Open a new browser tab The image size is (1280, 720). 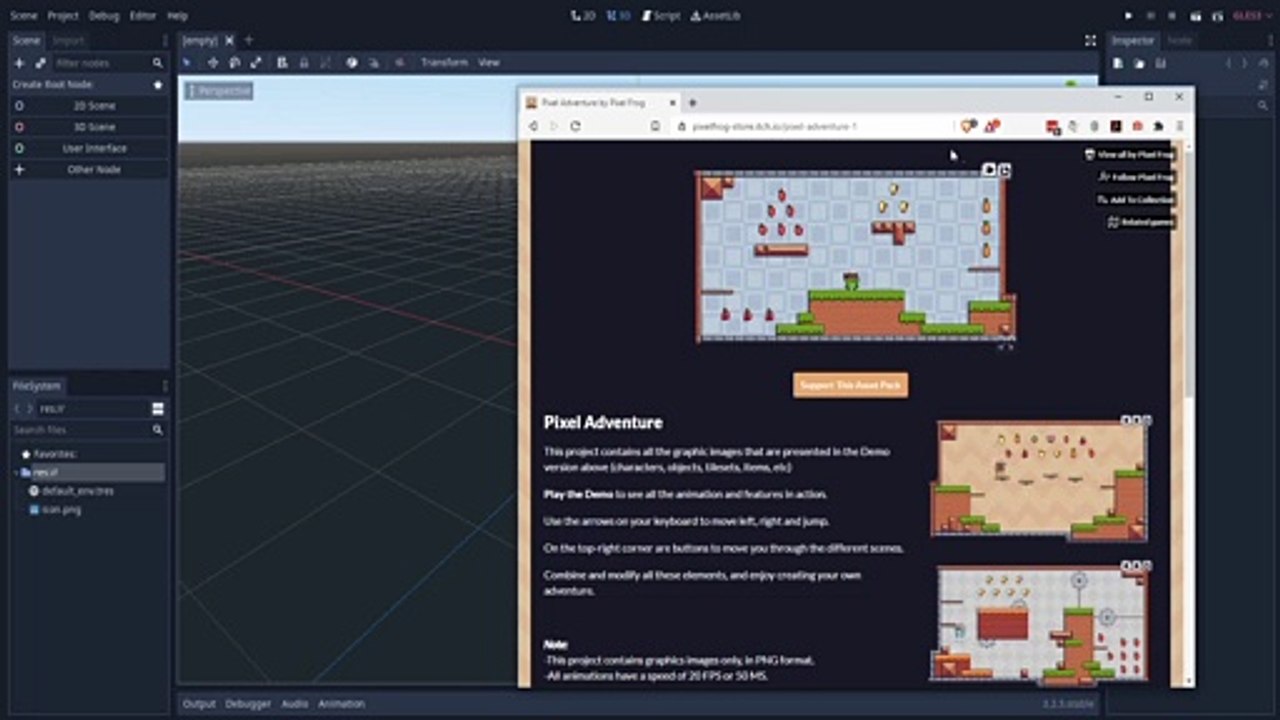coord(692,102)
